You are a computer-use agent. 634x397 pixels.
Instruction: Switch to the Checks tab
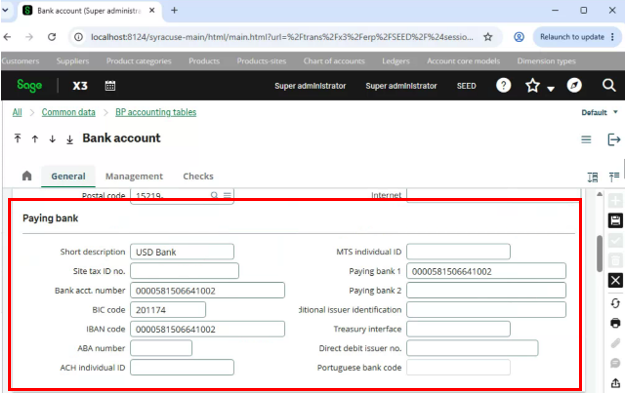[x=198, y=176]
